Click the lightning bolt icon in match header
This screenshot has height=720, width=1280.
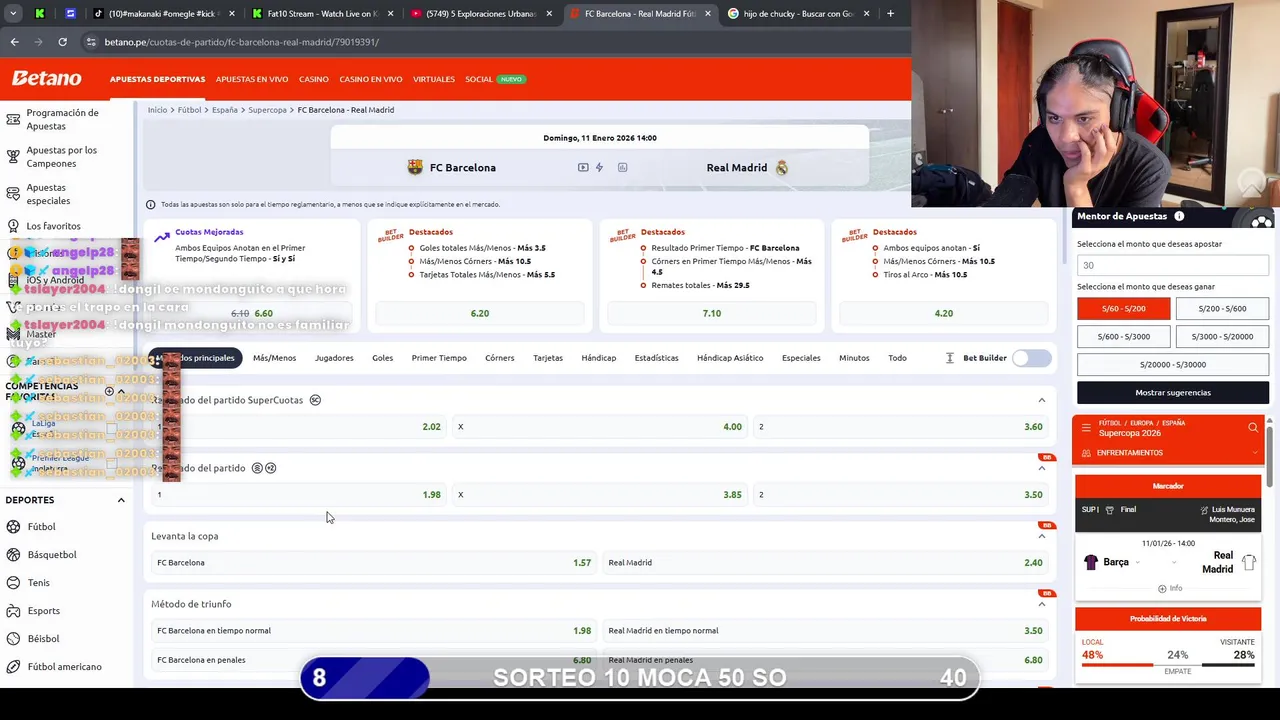(600, 167)
